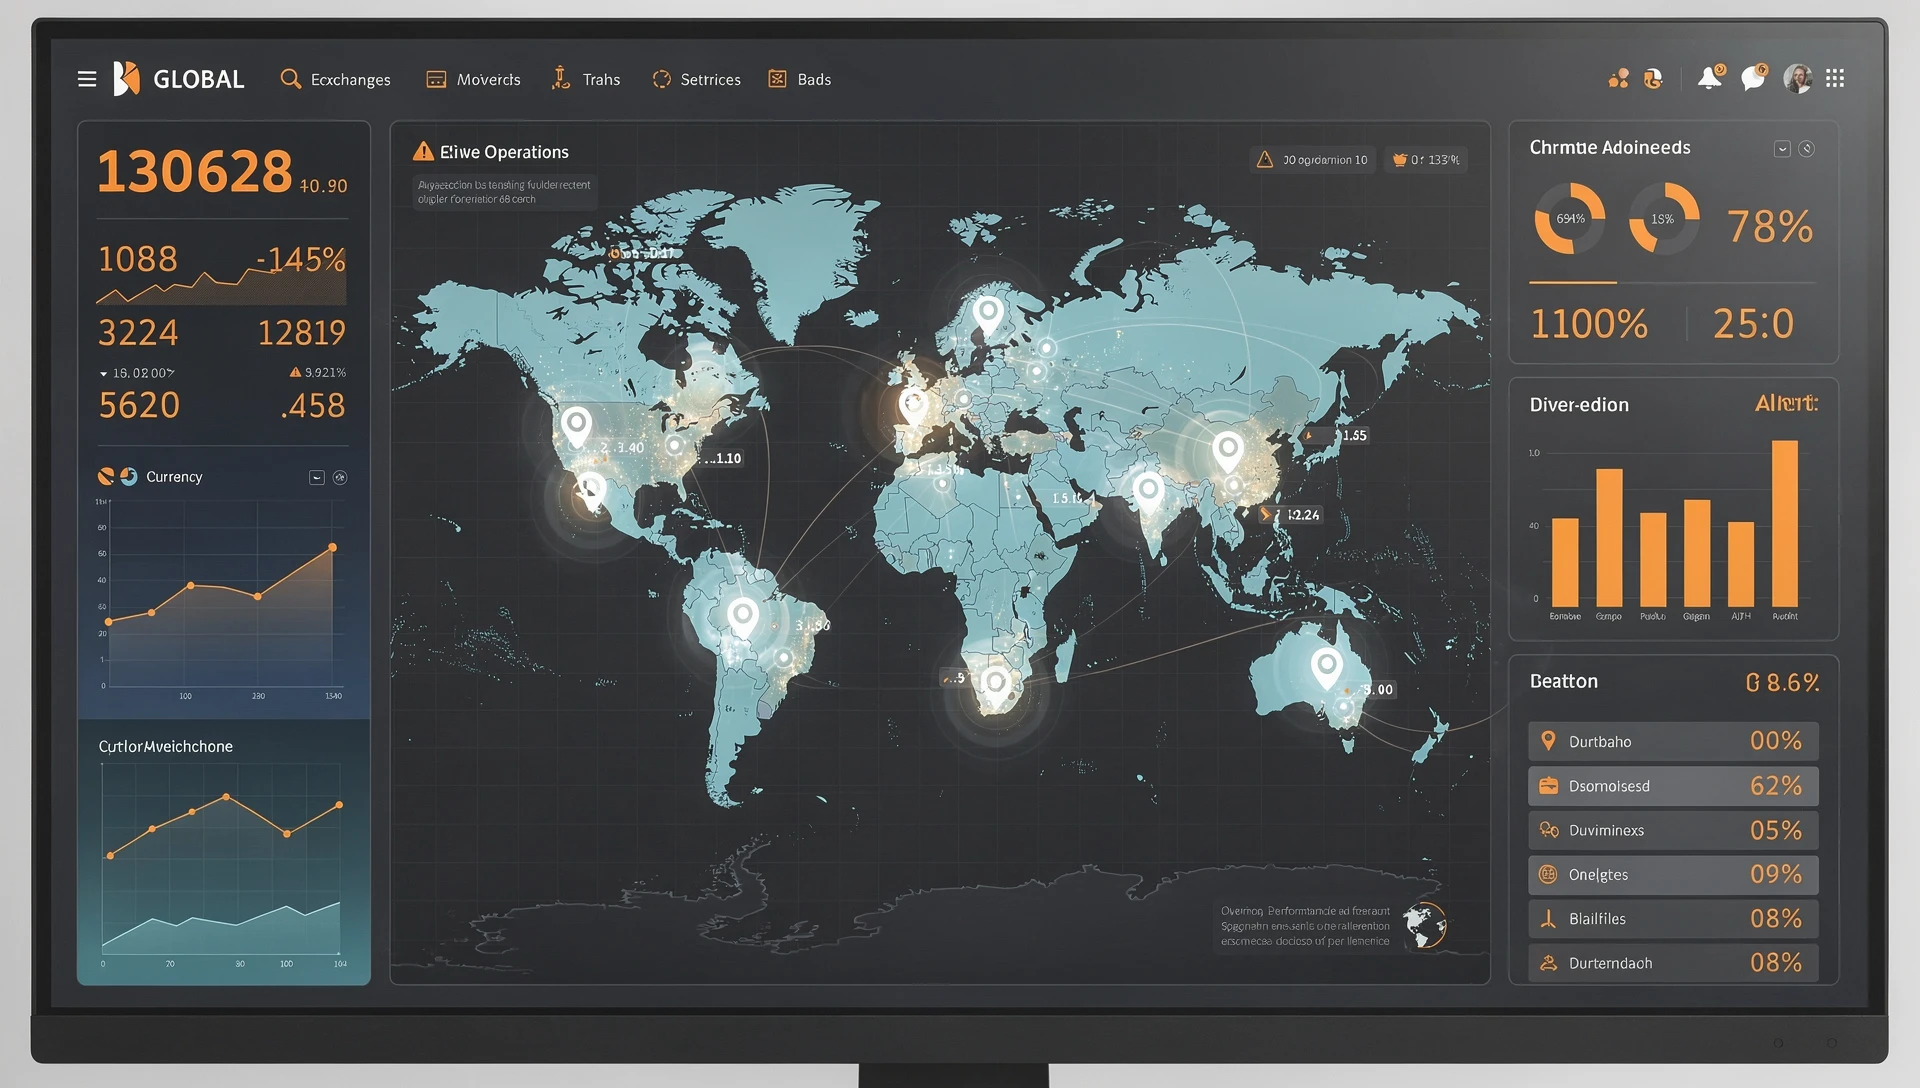Expand the Currency panel dropdown
This screenshot has height=1088, width=1920.
coord(317,477)
